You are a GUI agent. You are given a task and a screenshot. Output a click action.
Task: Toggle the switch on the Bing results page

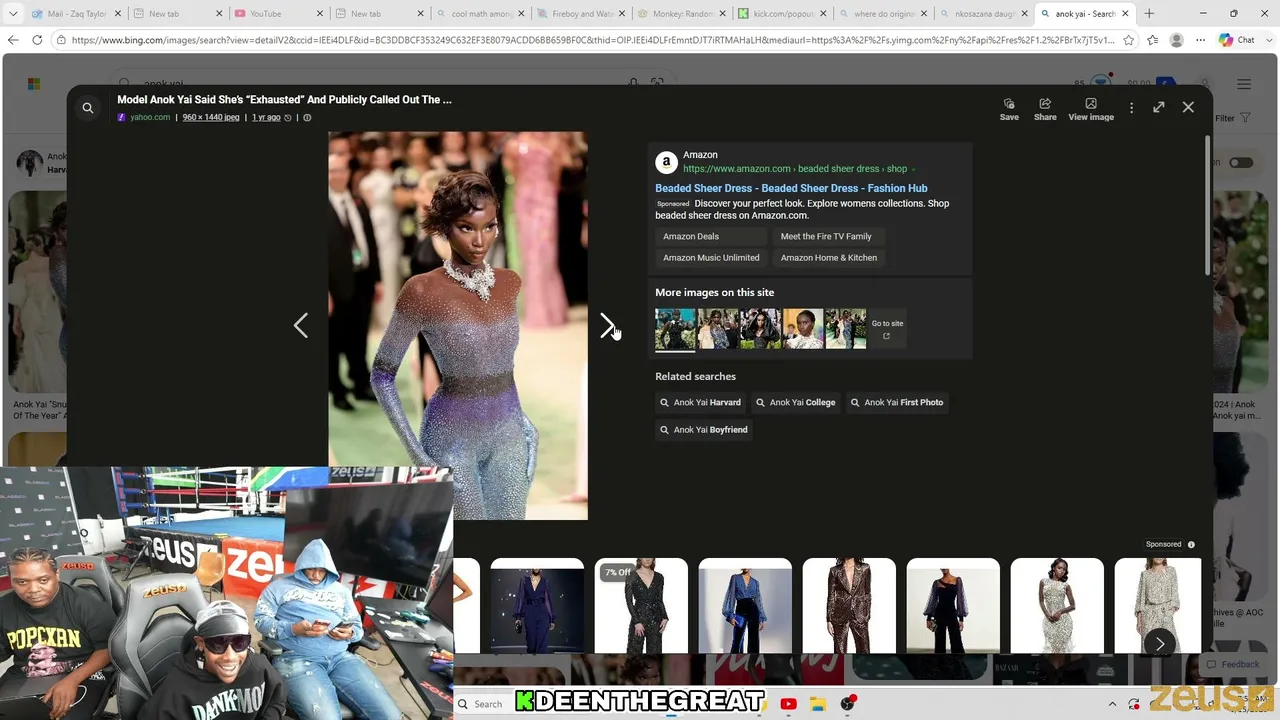[x=1241, y=163]
